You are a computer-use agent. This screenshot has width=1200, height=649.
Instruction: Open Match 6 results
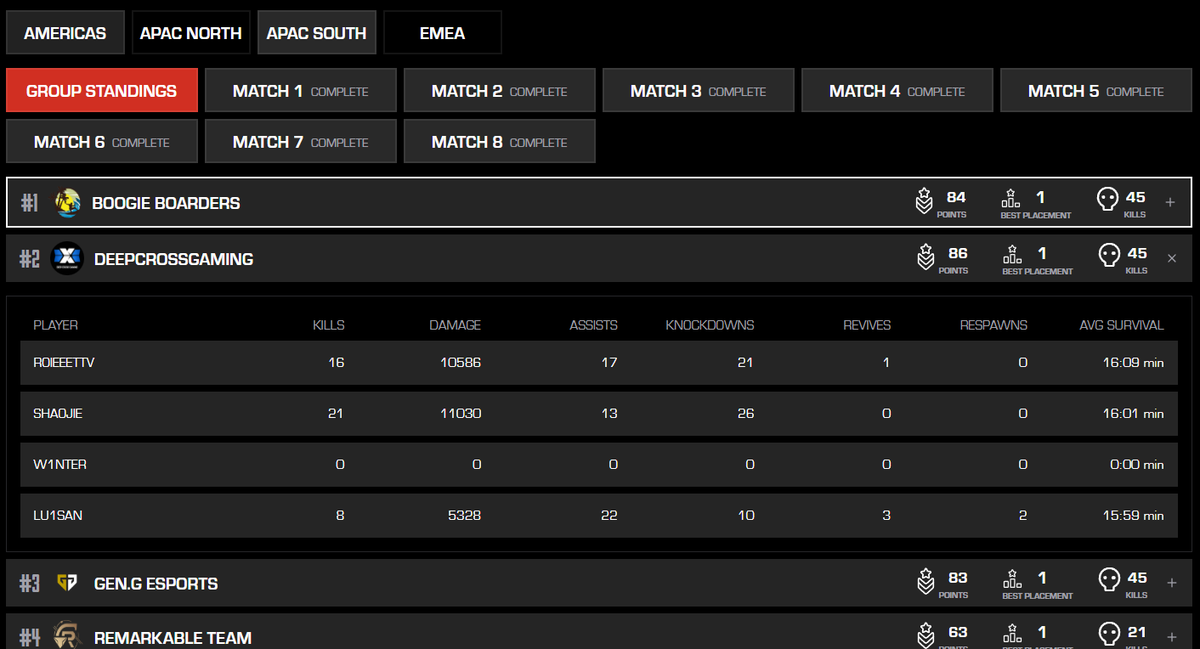tap(101, 141)
